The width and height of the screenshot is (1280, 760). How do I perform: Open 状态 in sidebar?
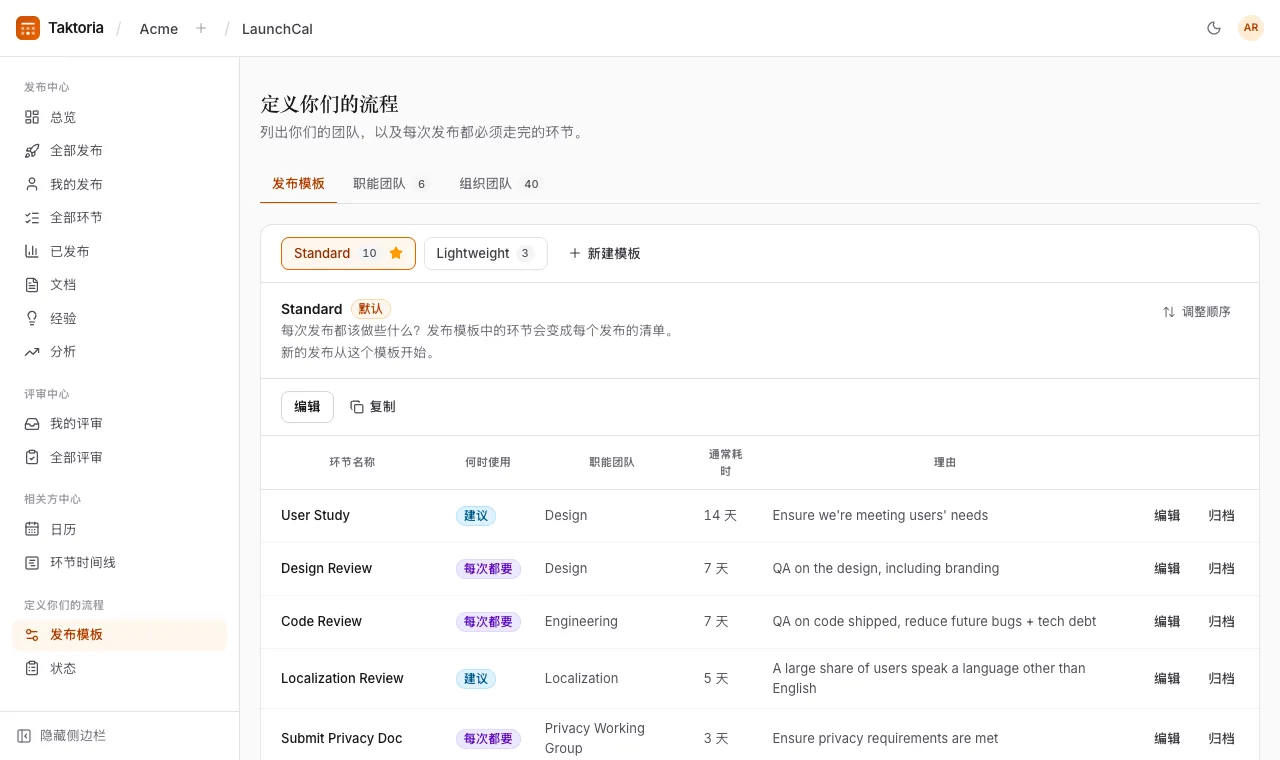tap(120, 668)
